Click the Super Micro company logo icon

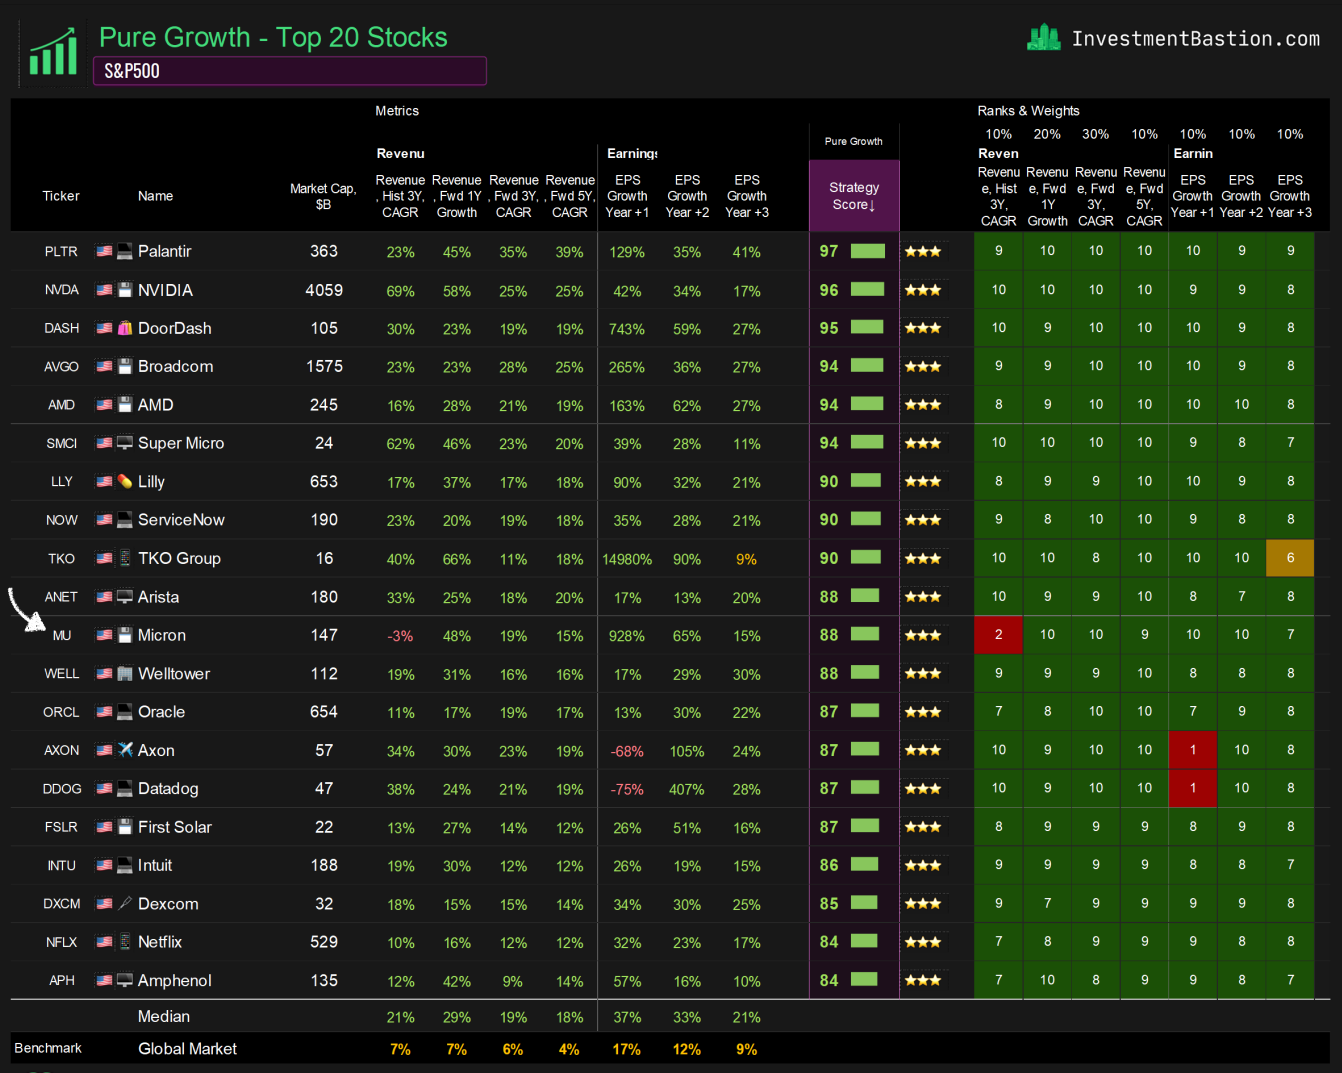pyautogui.click(x=125, y=443)
